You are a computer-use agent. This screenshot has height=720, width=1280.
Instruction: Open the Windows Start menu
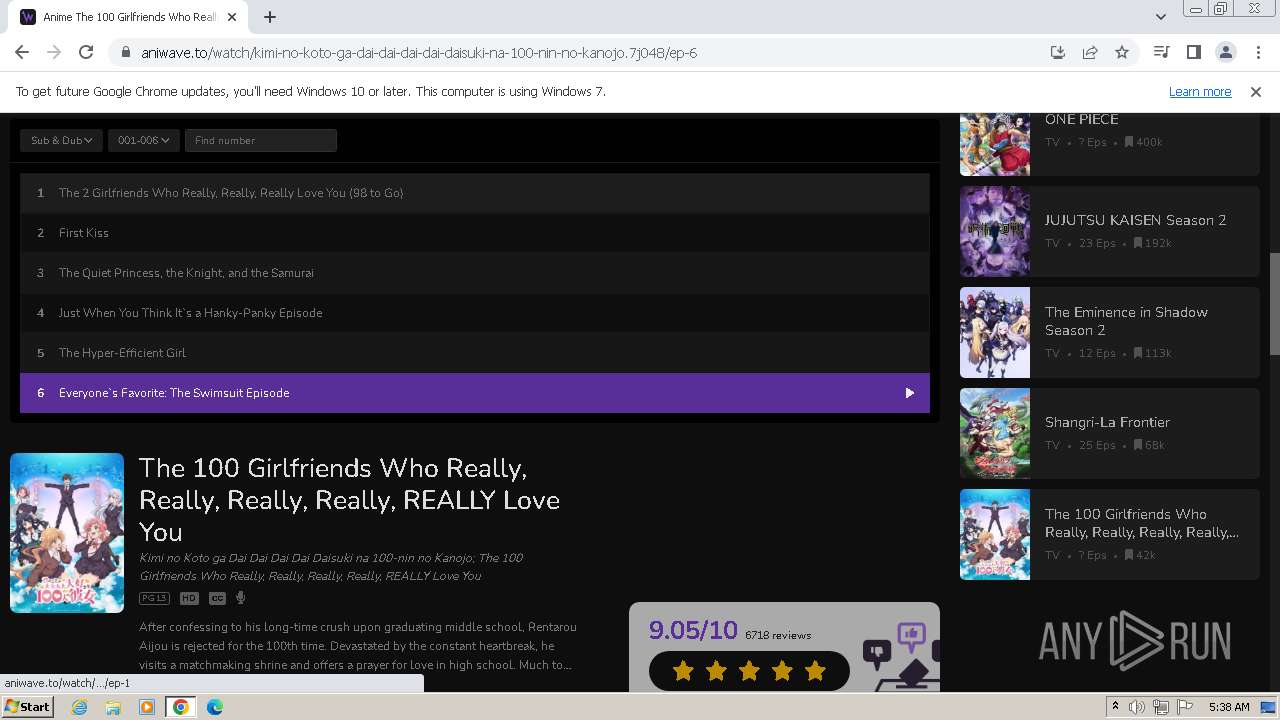[27, 707]
